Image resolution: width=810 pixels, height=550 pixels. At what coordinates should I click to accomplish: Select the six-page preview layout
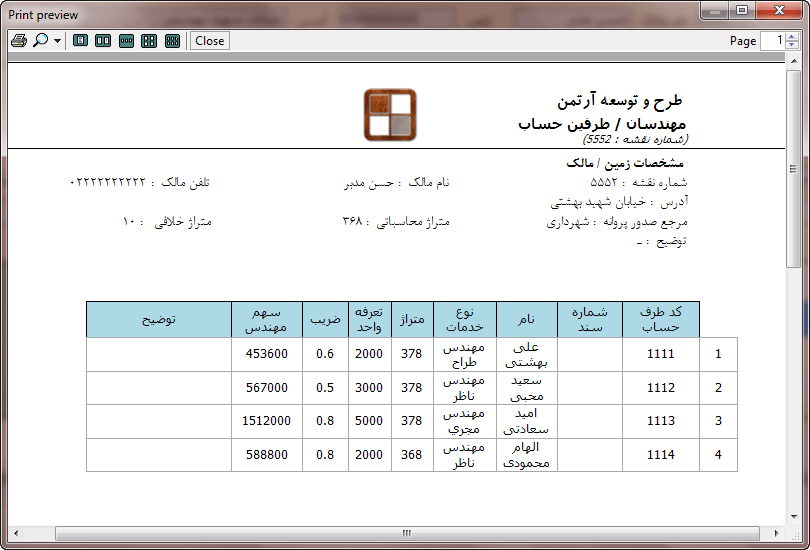click(x=172, y=41)
